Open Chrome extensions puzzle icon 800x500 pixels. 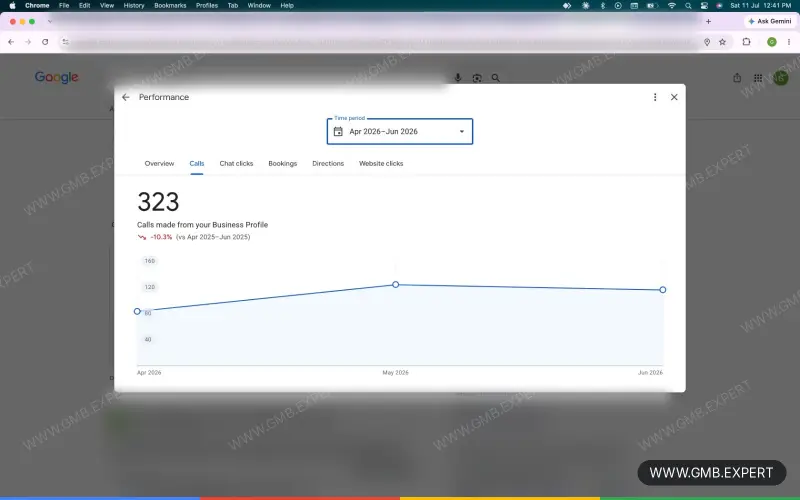(746, 42)
